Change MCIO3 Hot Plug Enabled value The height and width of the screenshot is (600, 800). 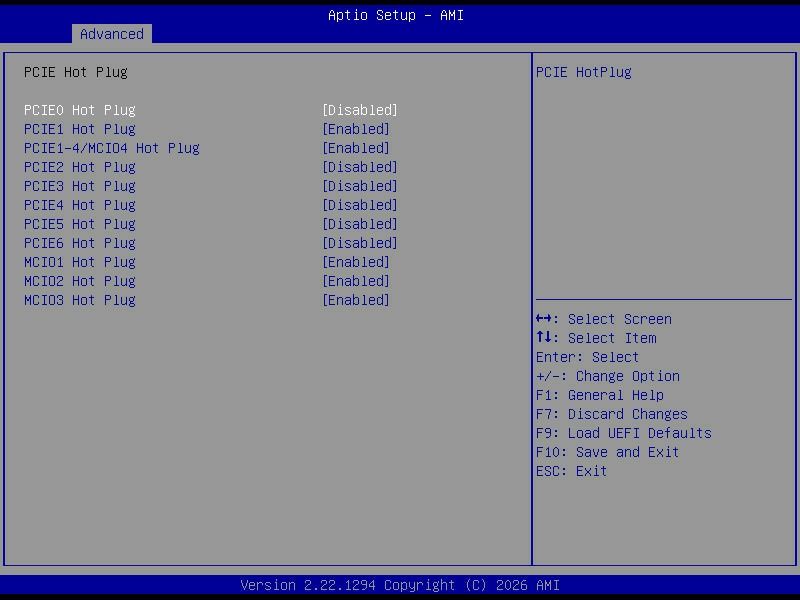(x=356, y=300)
